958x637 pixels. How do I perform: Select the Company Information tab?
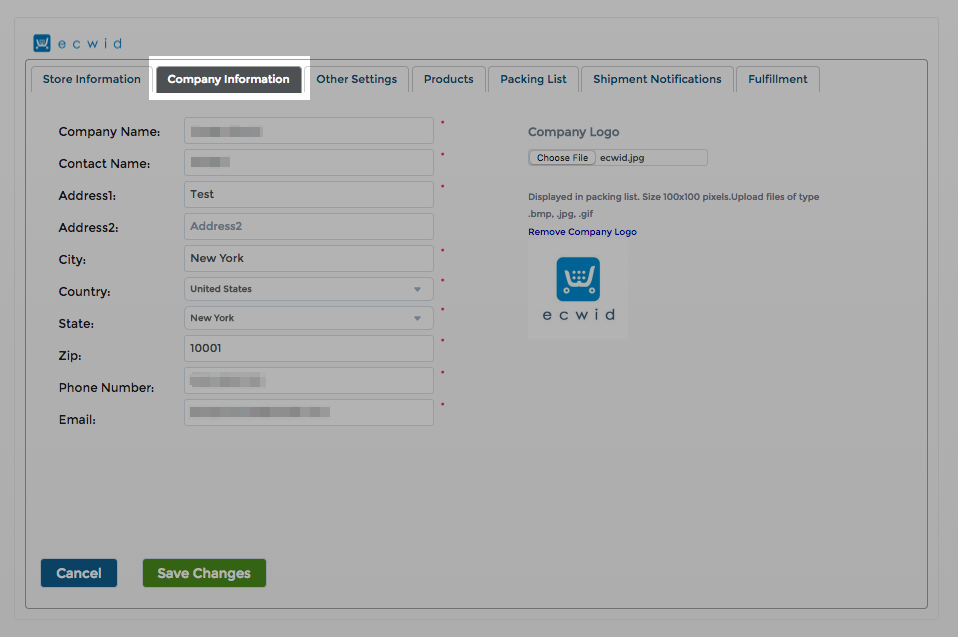pos(229,79)
